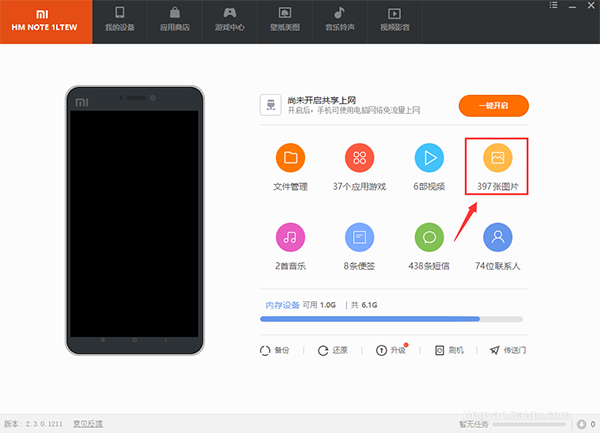Open the 音乐铃声 ringtones tab
Viewport: 600px width, 433px height.
pos(339,22)
